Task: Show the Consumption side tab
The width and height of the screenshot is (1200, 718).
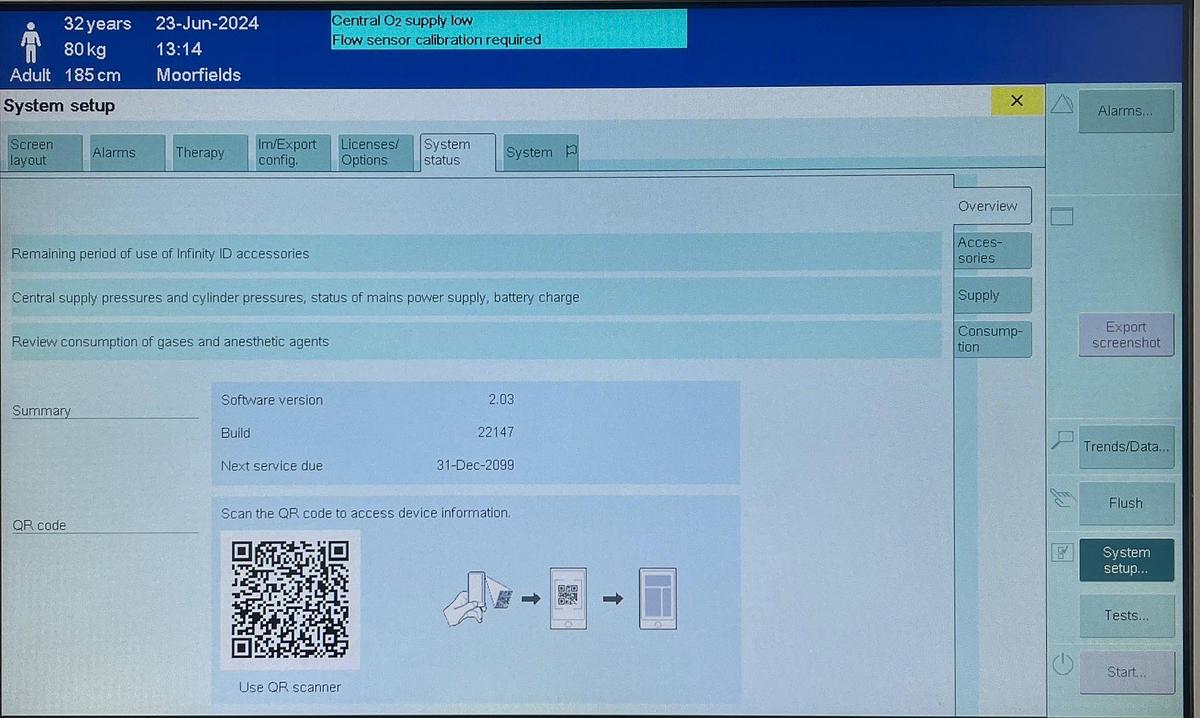Action: [x=991, y=339]
